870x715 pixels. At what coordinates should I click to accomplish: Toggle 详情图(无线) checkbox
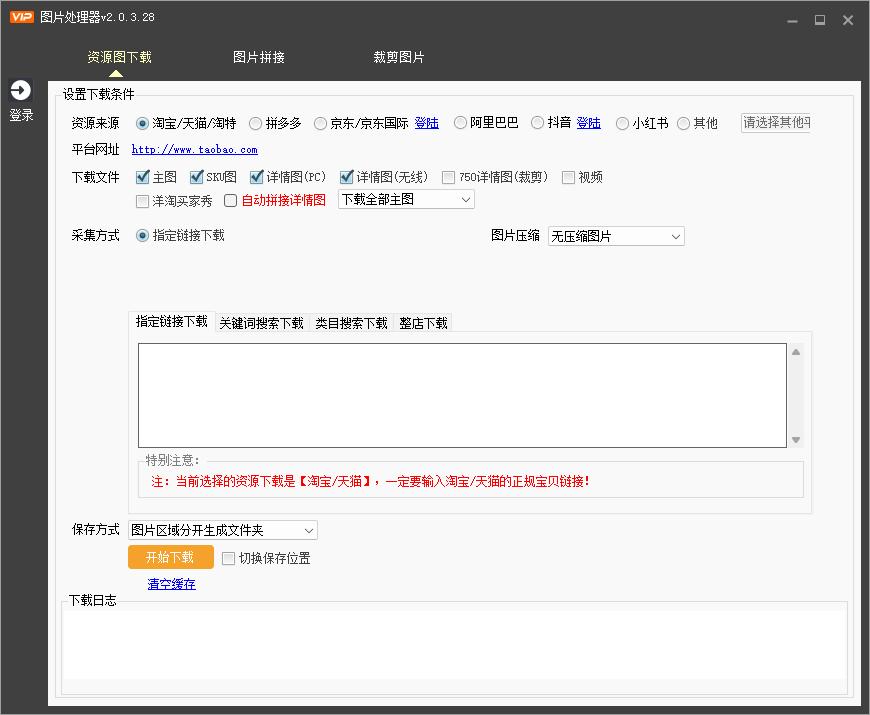pos(346,177)
